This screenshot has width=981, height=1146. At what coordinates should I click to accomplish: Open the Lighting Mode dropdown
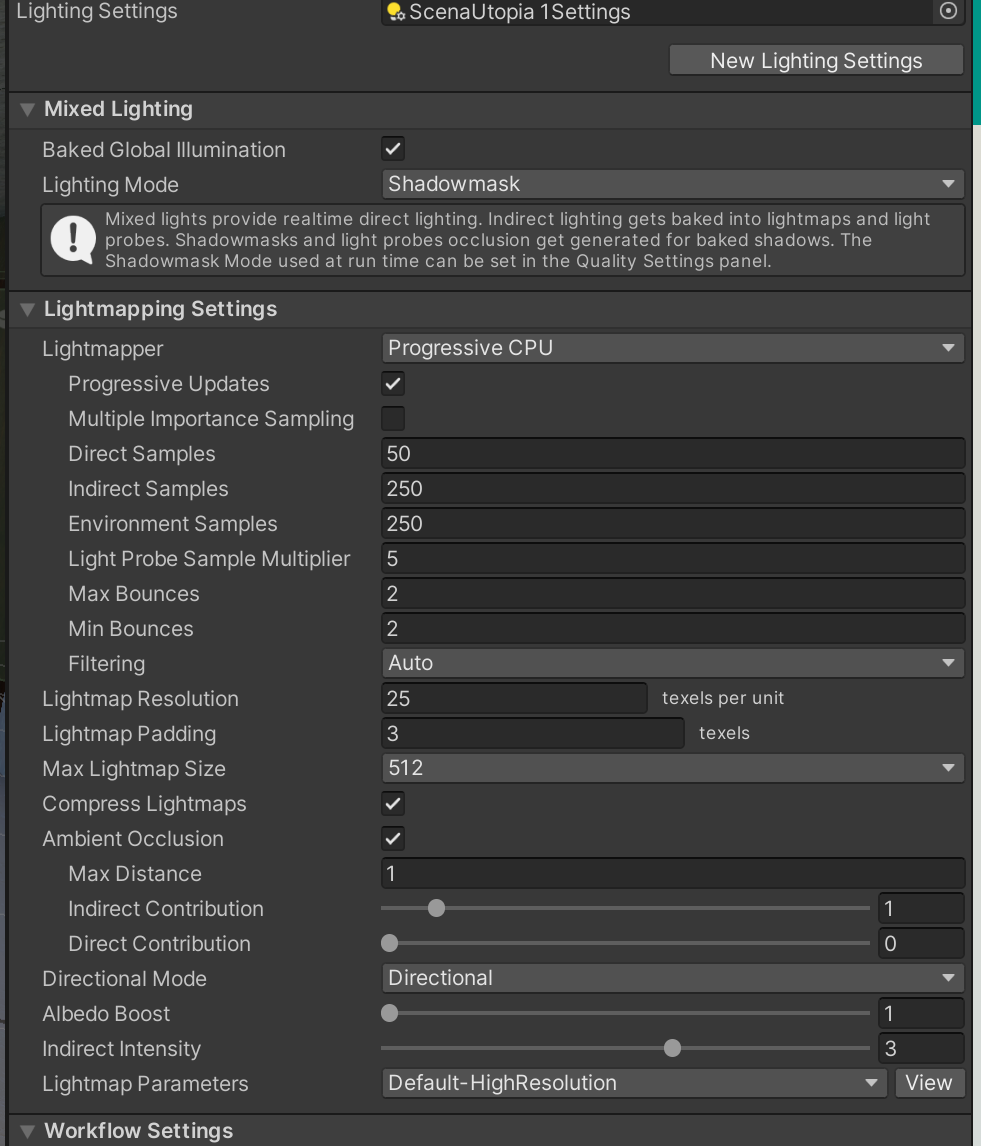point(672,184)
